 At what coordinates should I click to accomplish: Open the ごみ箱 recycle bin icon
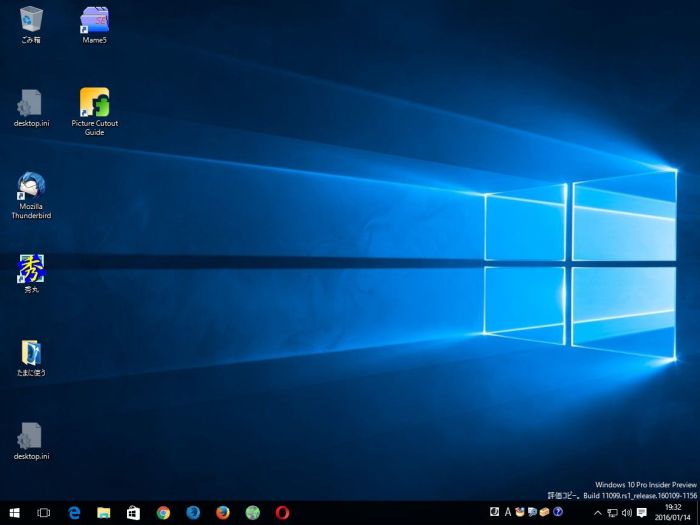tap(31, 19)
